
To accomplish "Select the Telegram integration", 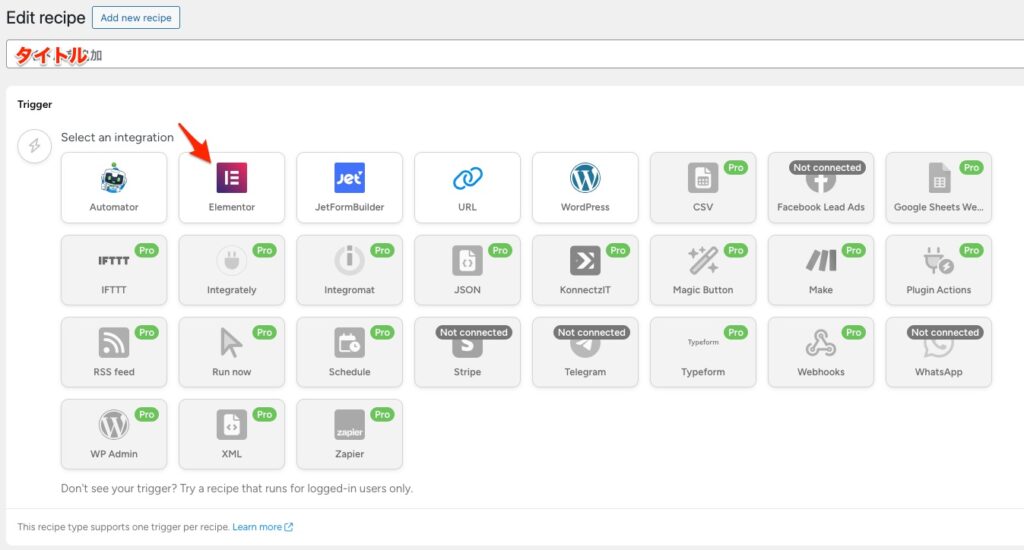I will [x=585, y=353].
